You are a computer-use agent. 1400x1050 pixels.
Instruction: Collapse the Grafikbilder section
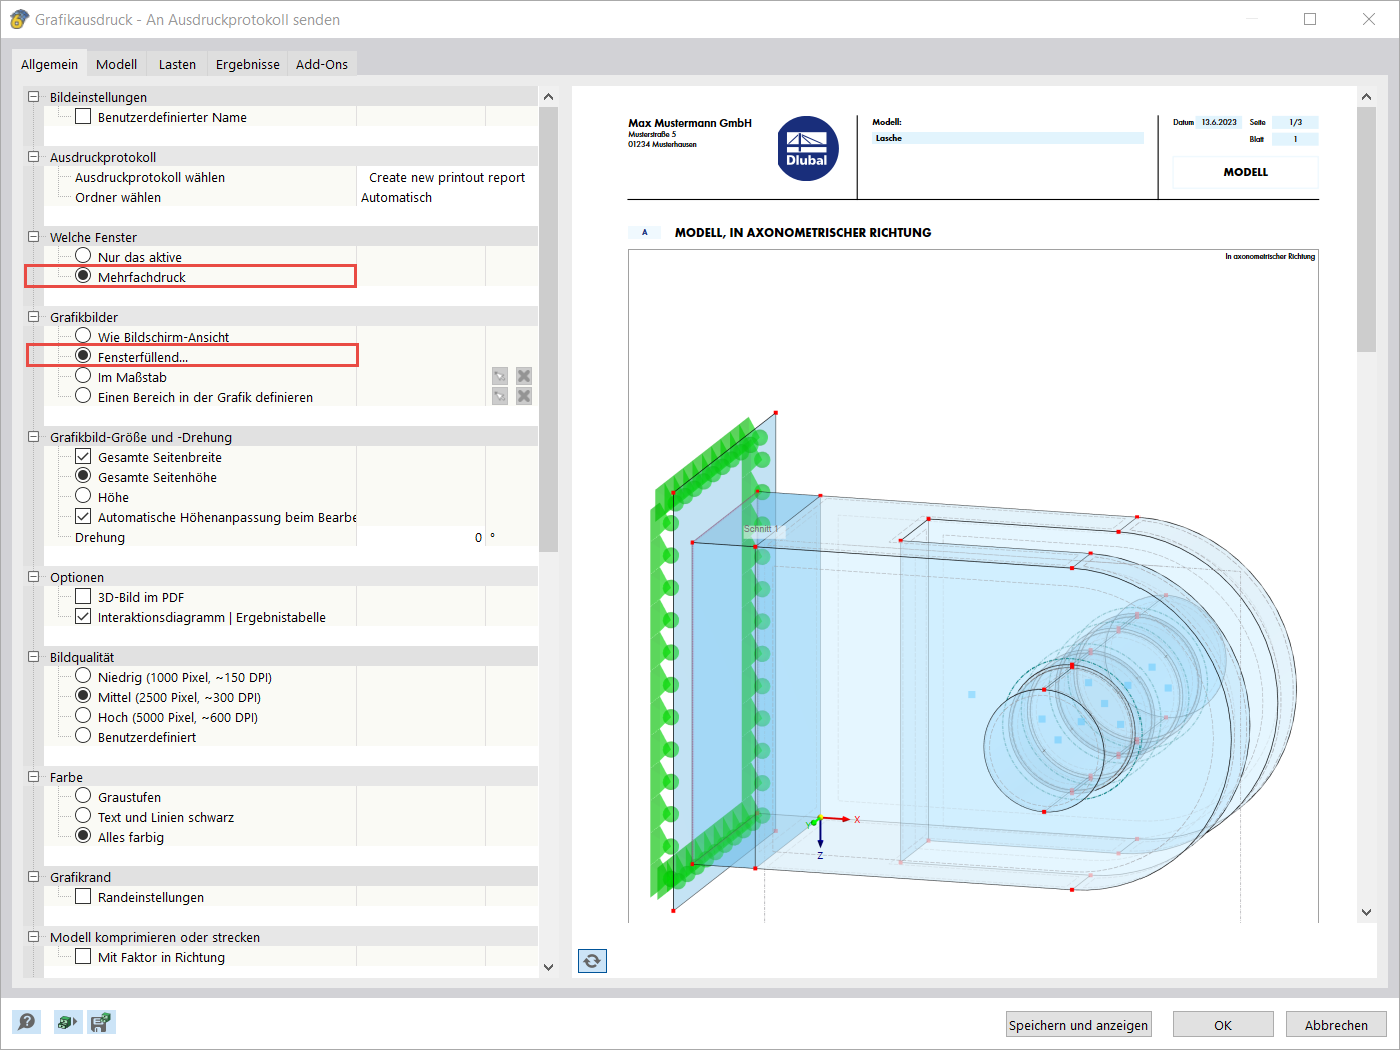tap(33, 316)
